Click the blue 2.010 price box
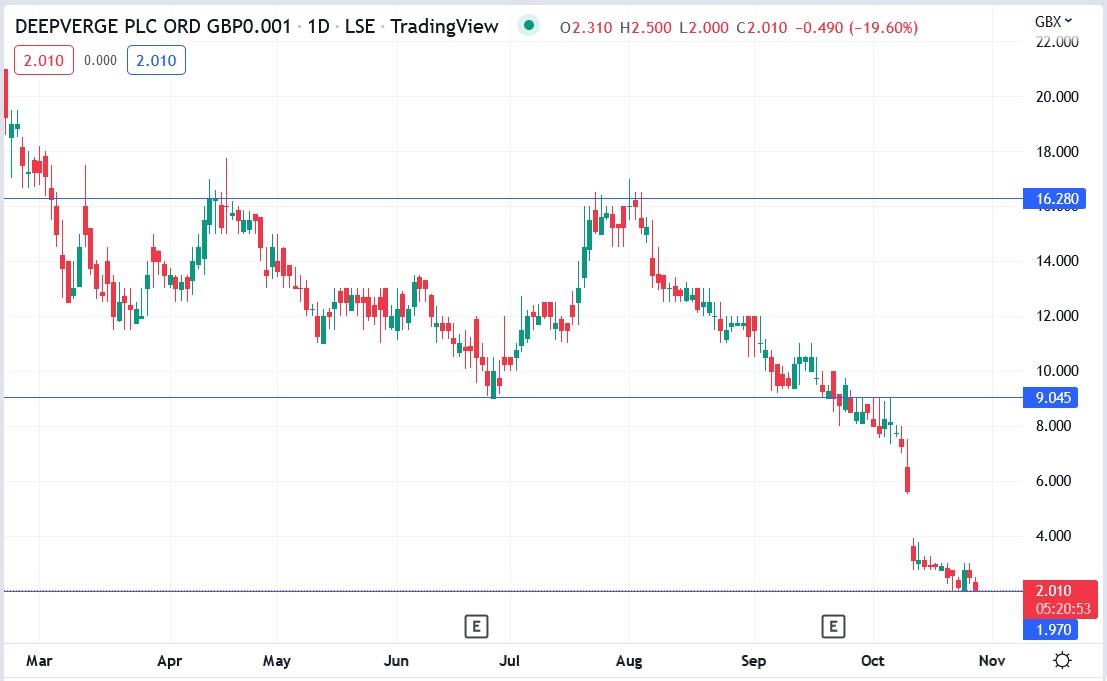The image size is (1107, 681). pyautogui.click(x=156, y=60)
